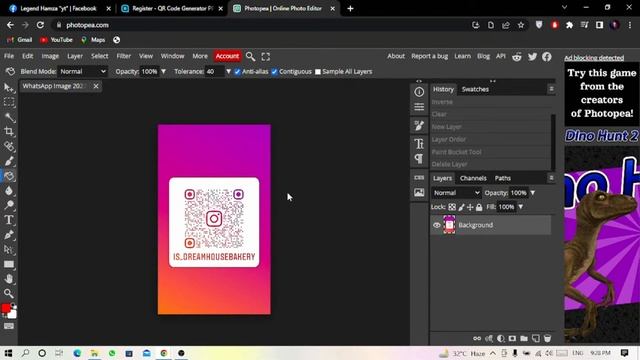Open the Learn link
The width and height of the screenshot is (640, 360).
462,56
